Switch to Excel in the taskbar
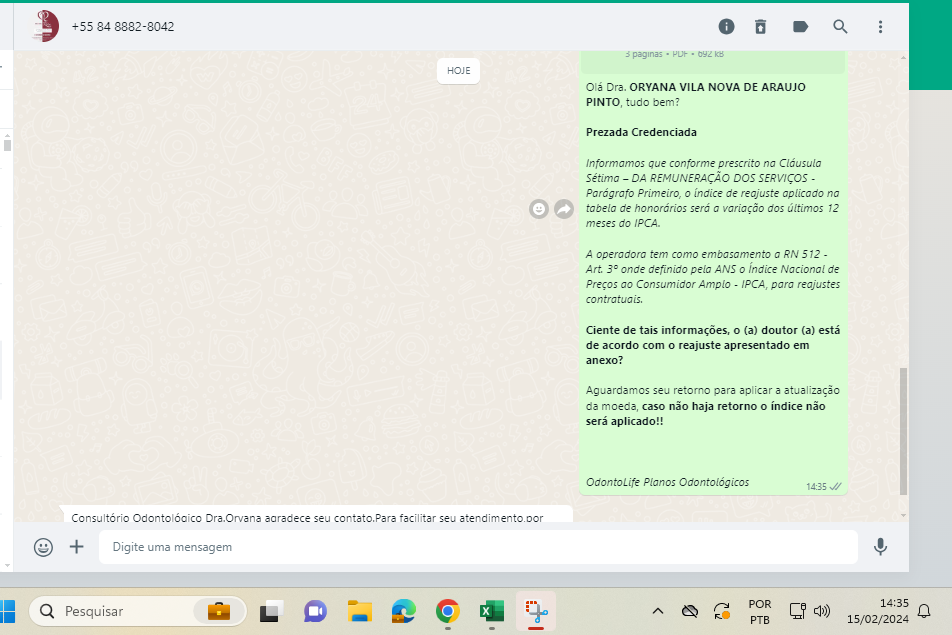The height and width of the screenshot is (635, 952). point(491,611)
